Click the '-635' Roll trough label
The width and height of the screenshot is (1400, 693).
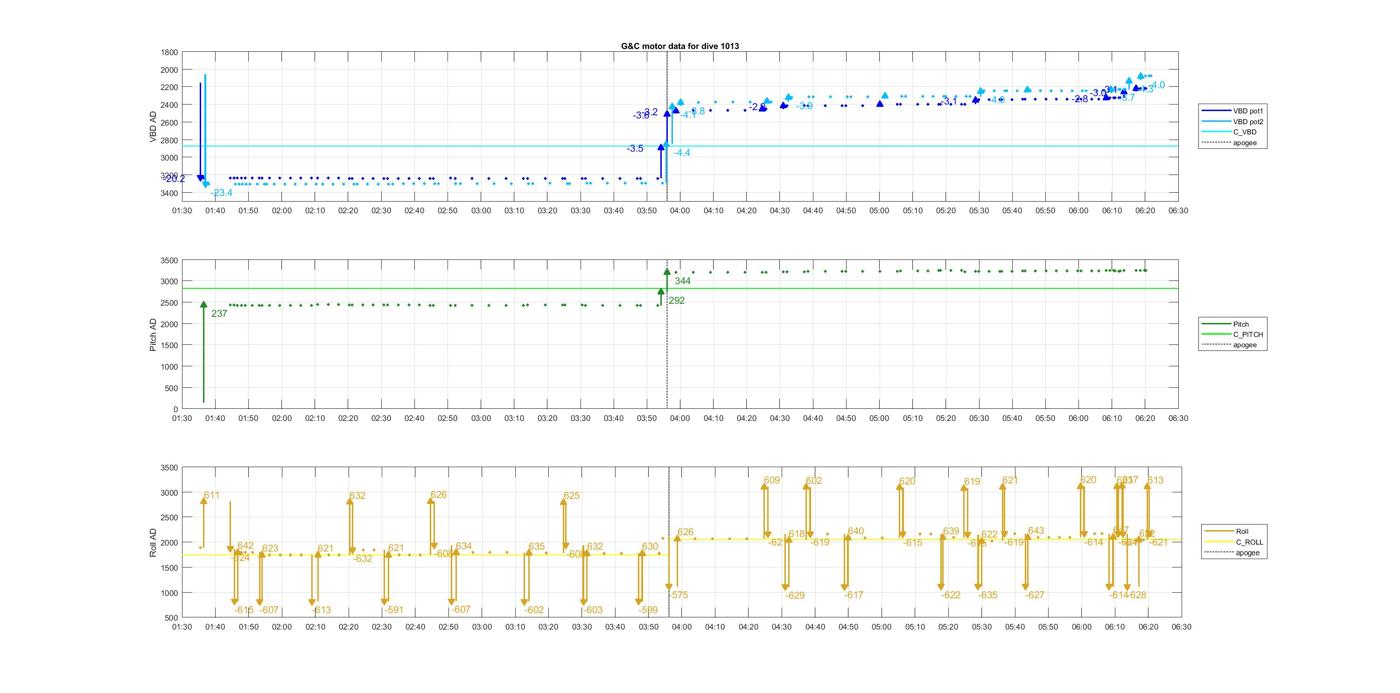[987, 595]
